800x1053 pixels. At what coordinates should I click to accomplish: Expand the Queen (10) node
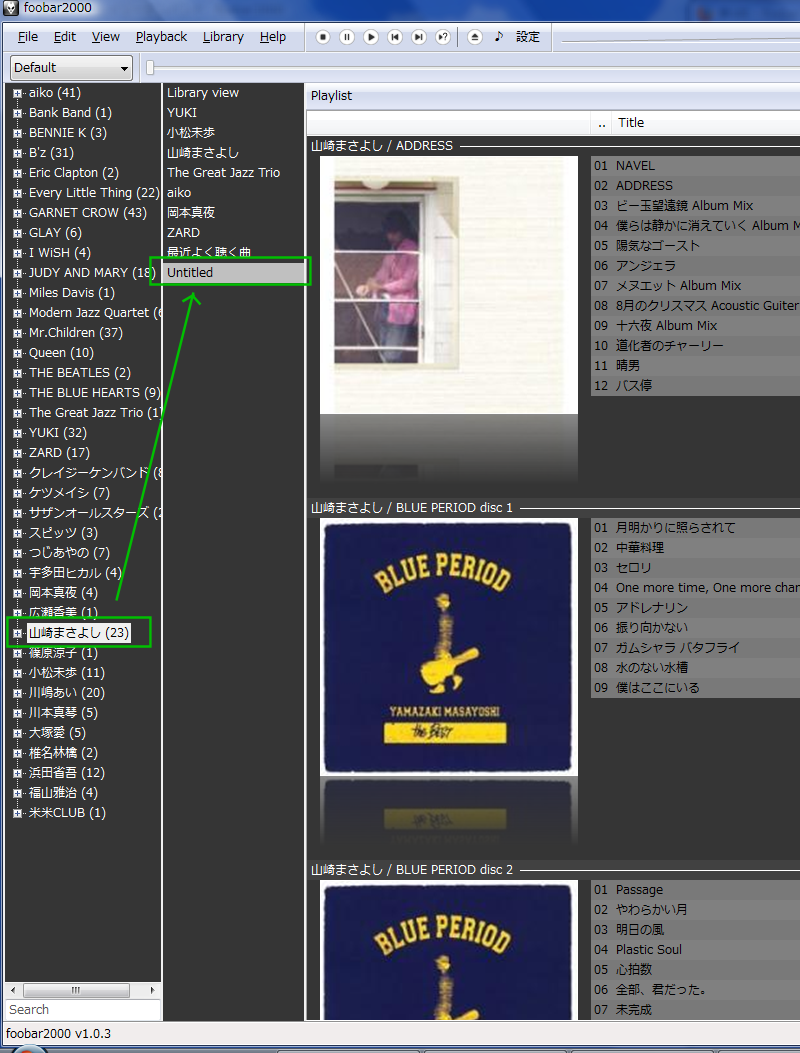coord(17,353)
